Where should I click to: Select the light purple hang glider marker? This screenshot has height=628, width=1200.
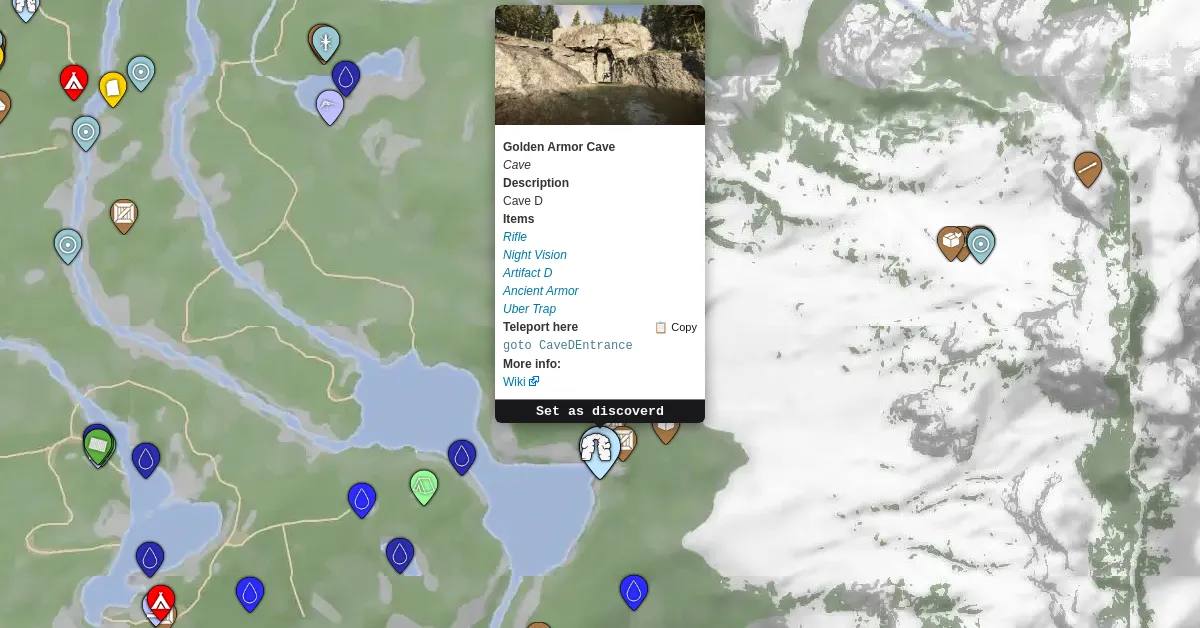point(330,107)
